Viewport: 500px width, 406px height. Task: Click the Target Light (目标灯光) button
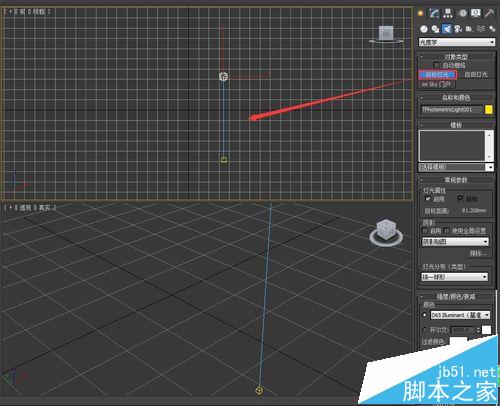[438, 75]
